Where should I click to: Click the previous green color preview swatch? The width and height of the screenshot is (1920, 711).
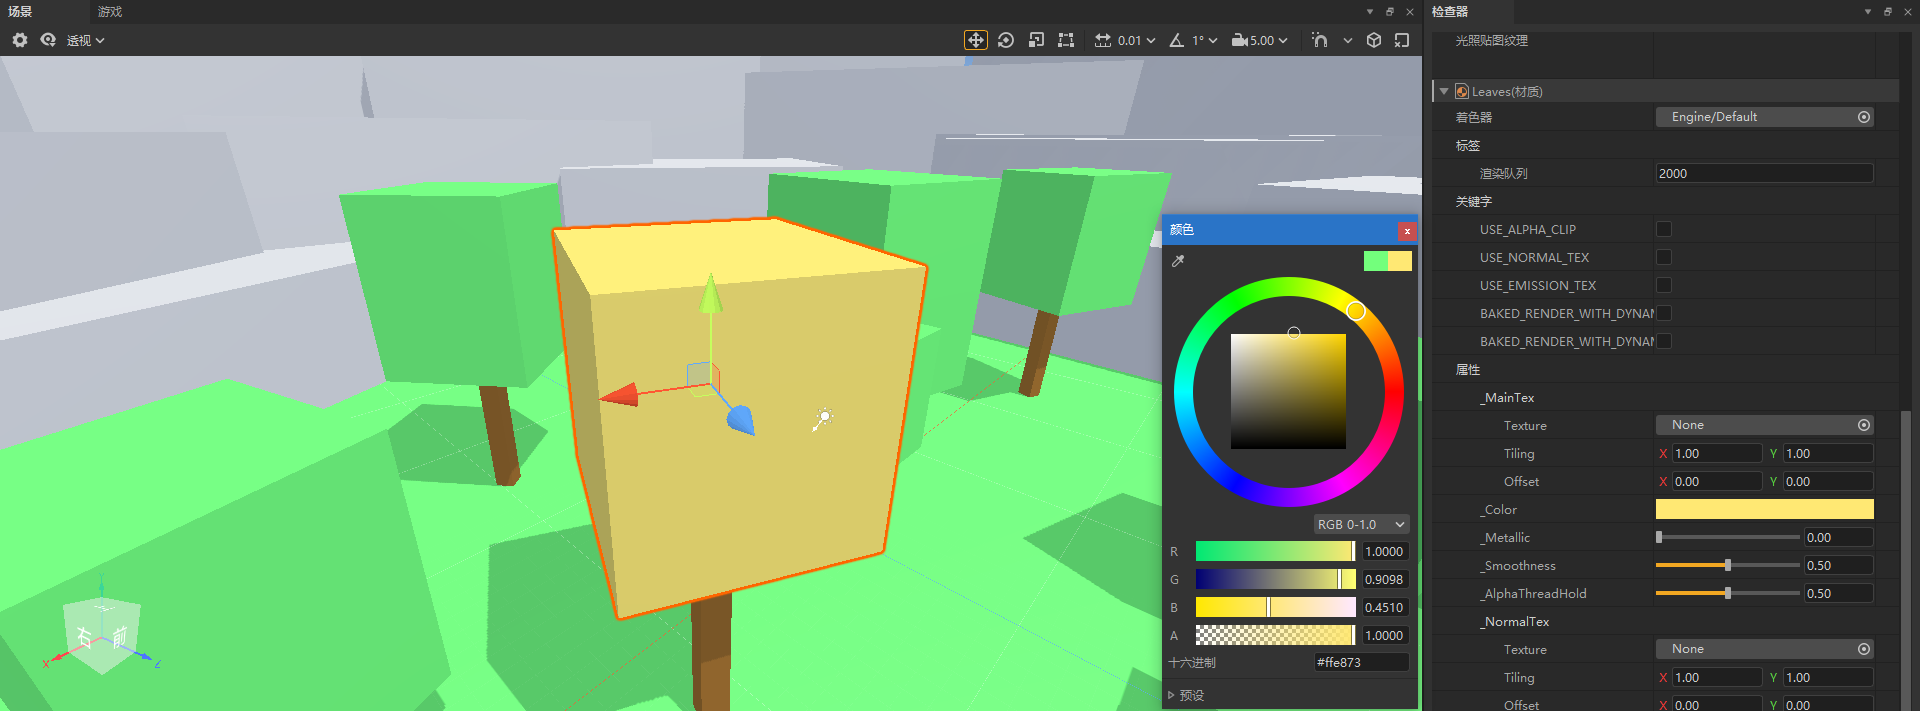pos(1376,261)
